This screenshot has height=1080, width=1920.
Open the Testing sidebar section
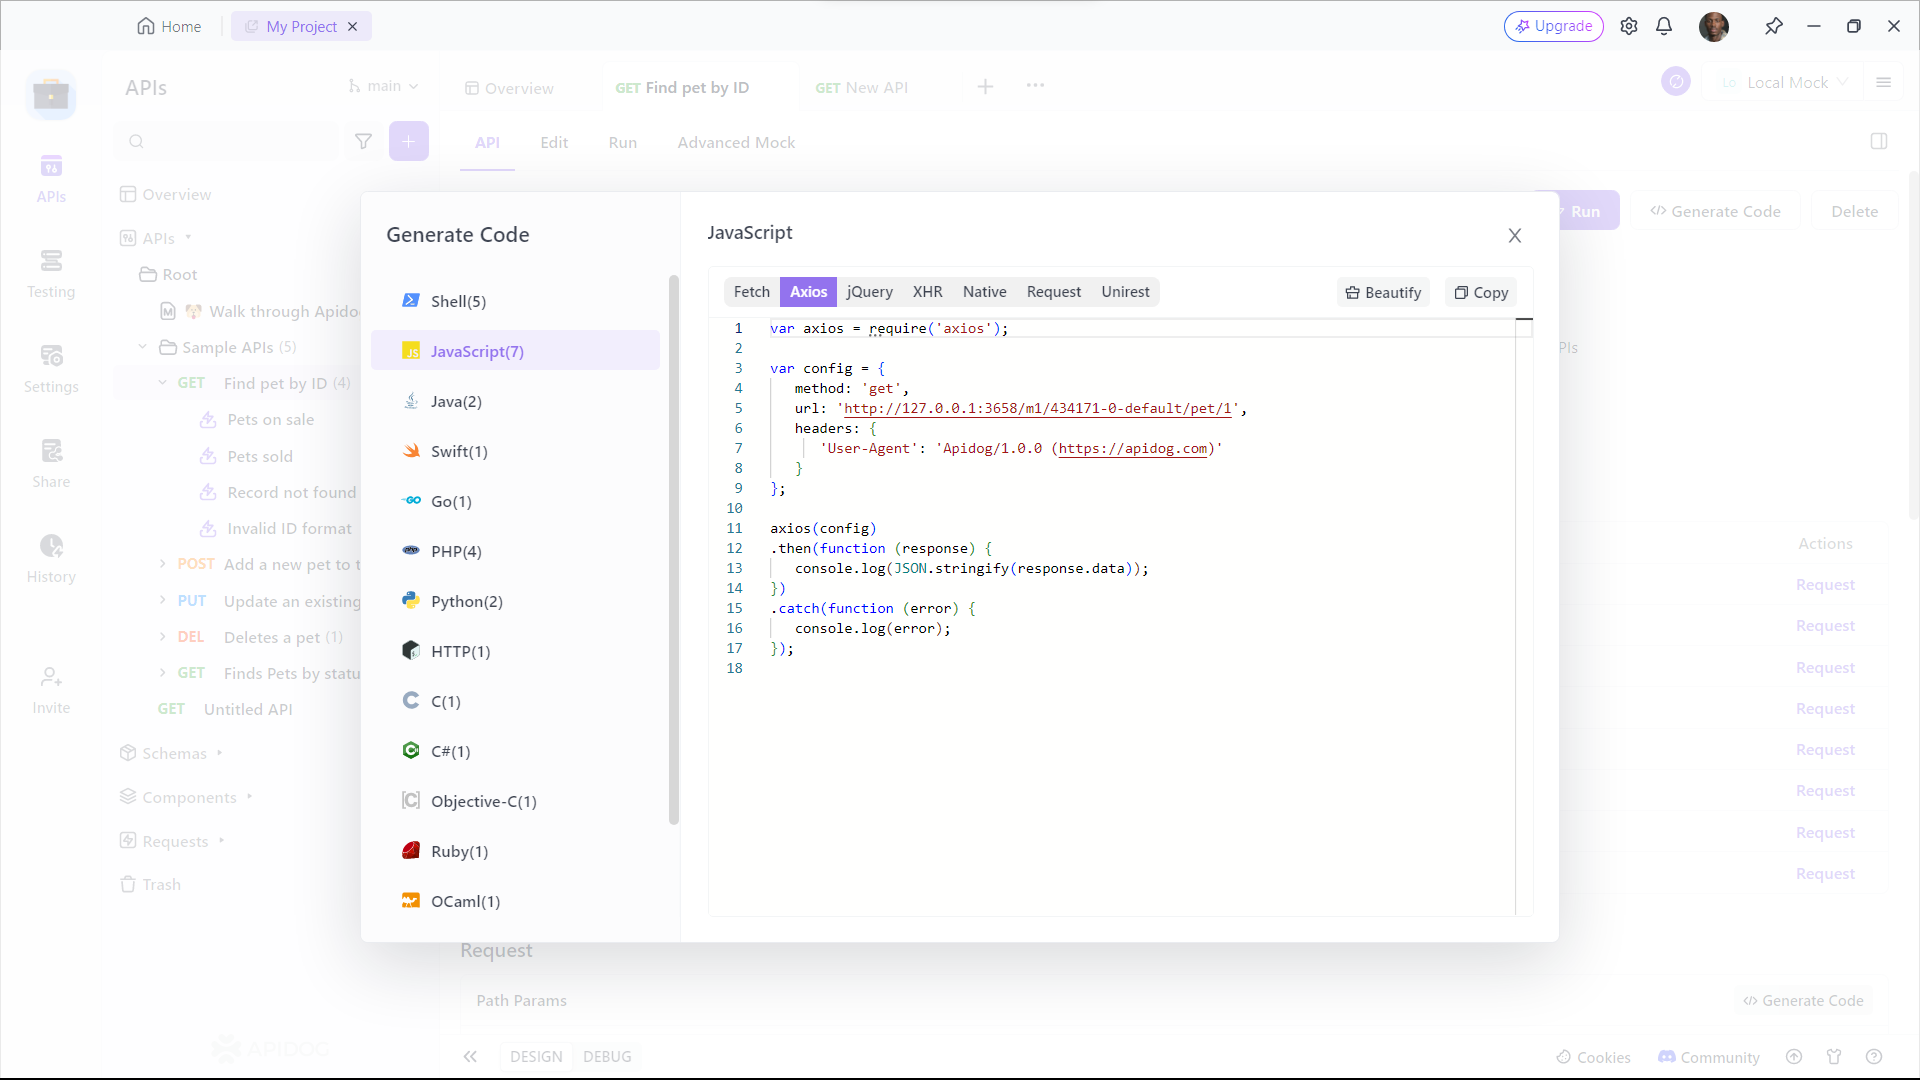[51, 274]
